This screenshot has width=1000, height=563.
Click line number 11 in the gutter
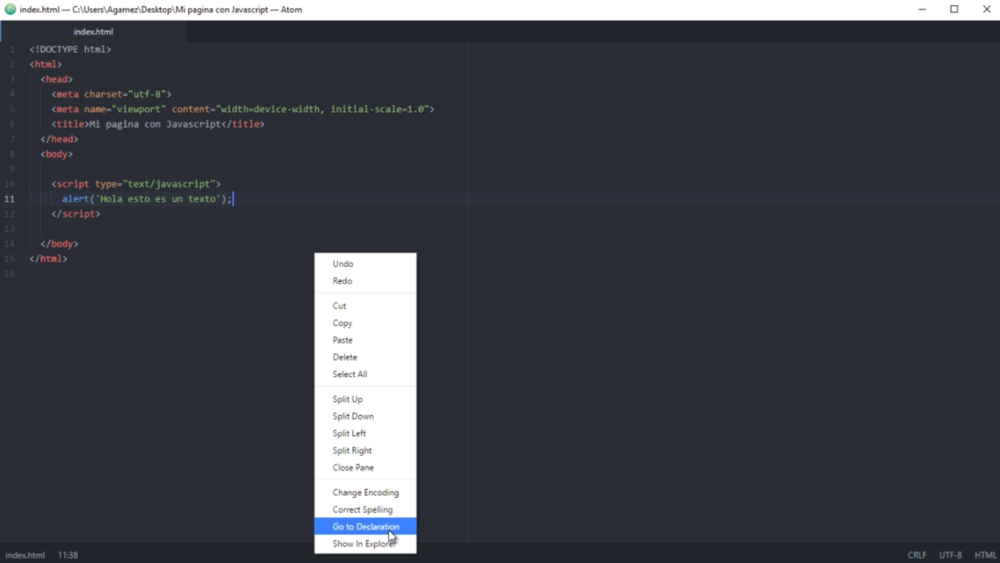click(x=10, y=199)
